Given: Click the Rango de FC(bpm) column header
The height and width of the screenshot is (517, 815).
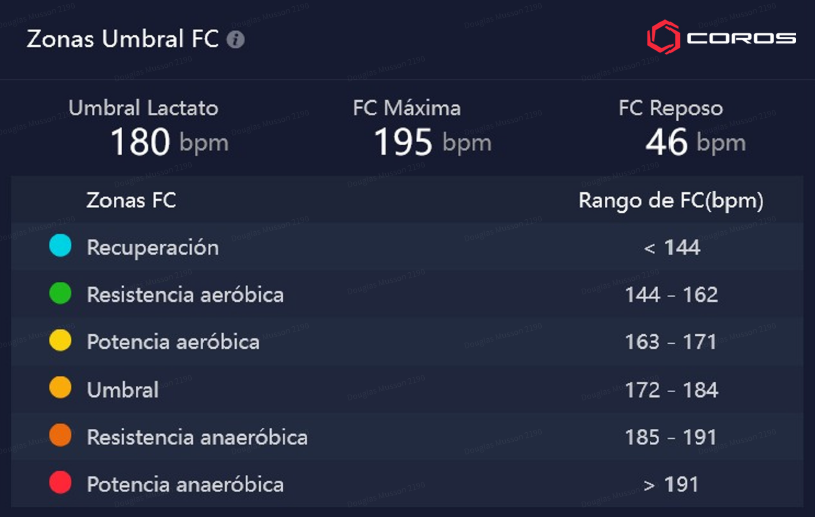Looking at the screenshot, I should point(671,201).
